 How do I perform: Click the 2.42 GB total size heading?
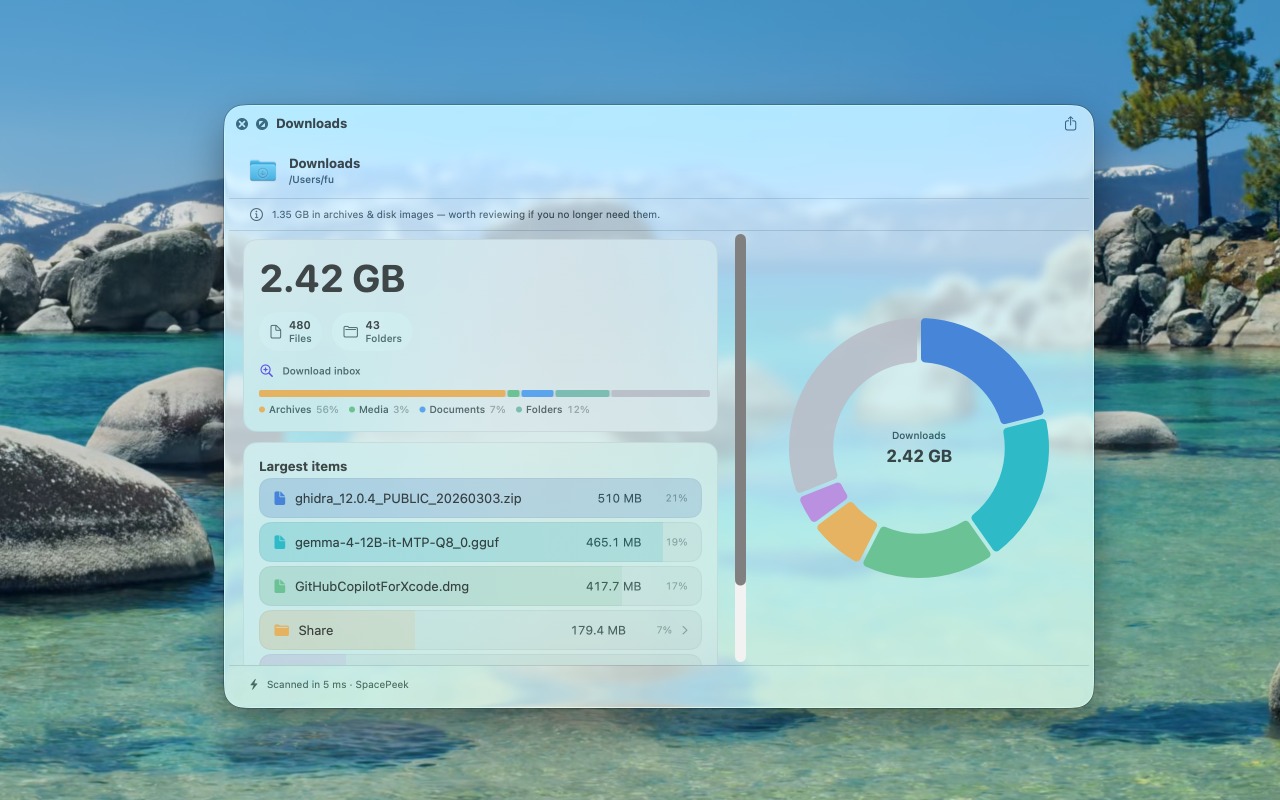point(332,279)
